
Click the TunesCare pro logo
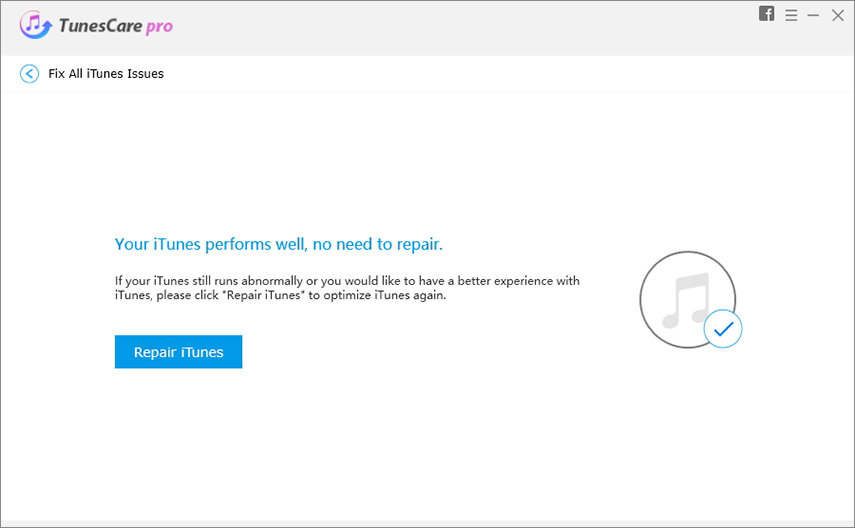[96, 25]
